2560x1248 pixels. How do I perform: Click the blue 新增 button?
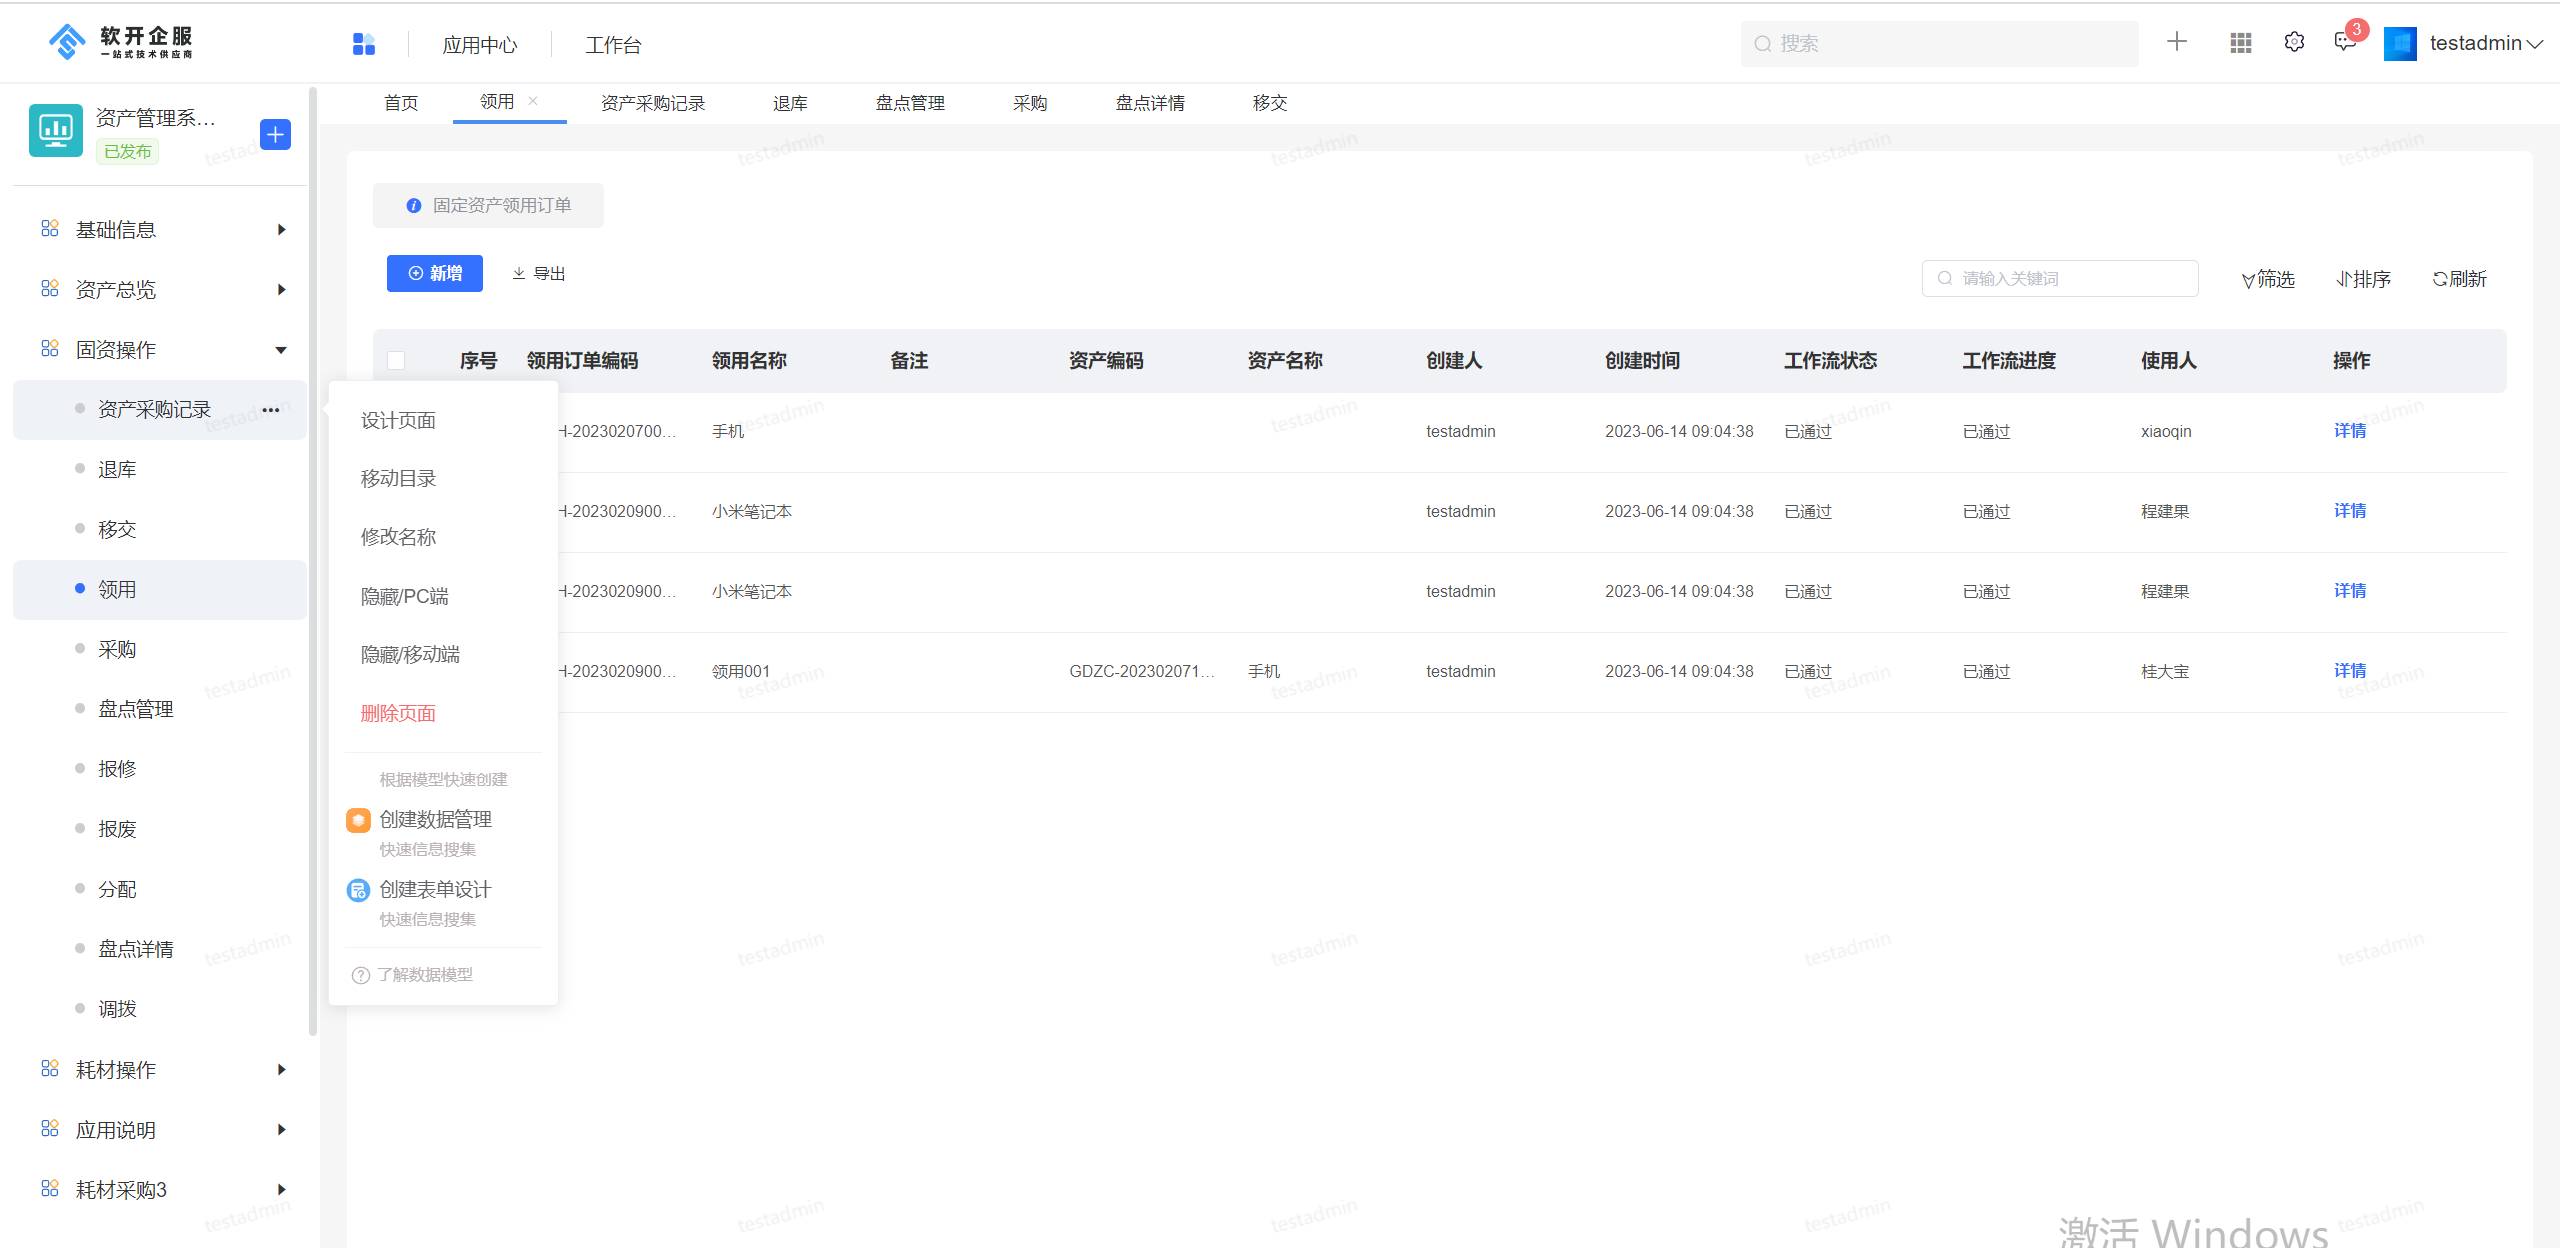434,273
